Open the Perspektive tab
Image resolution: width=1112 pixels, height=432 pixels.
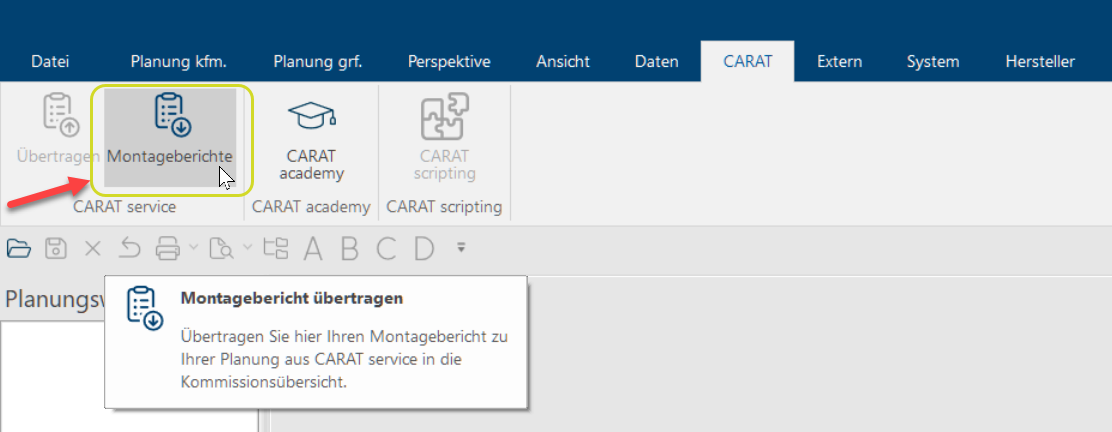coord(449,62)
